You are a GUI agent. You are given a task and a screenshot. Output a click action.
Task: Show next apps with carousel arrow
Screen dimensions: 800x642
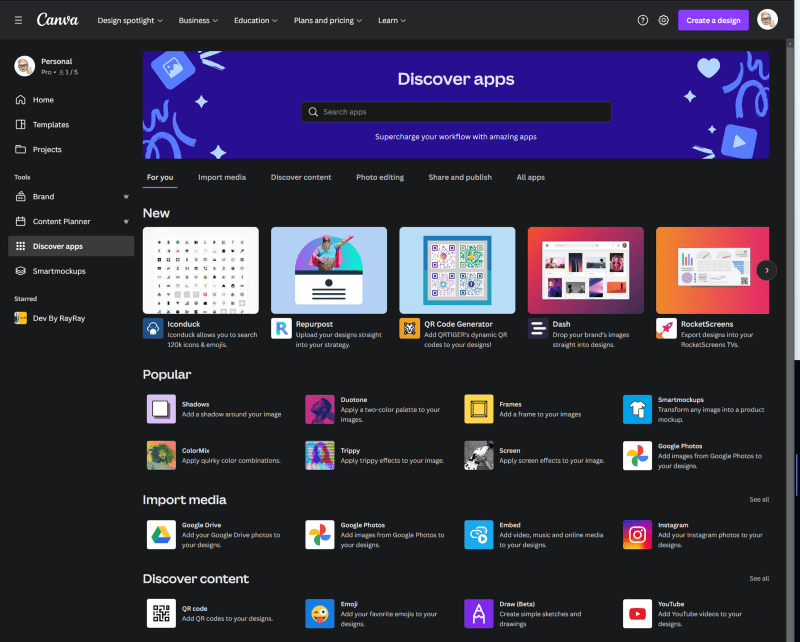[x=766, y=270]
